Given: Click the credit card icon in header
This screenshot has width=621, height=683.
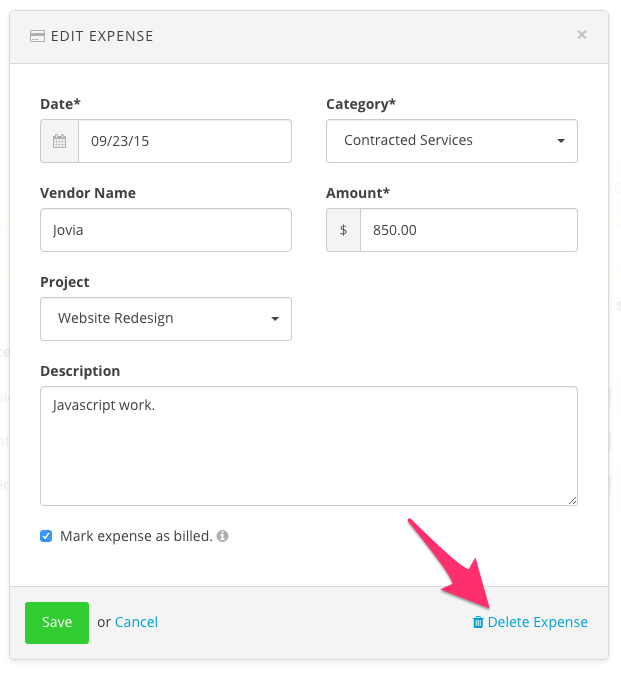Looking at the screenshot, I should (x=37, y=36).
